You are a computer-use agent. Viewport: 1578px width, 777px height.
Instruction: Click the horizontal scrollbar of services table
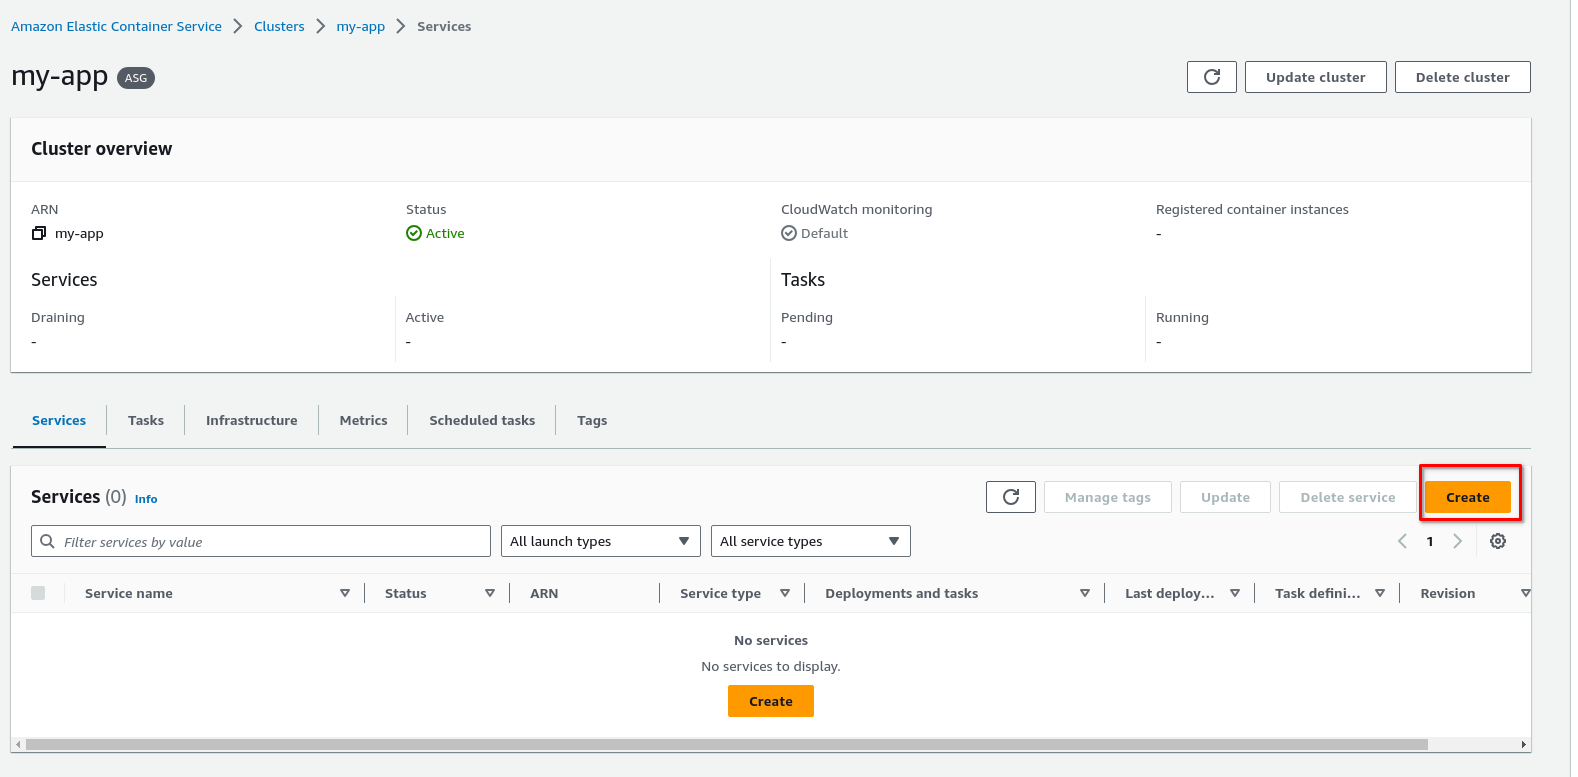point(726,744)
